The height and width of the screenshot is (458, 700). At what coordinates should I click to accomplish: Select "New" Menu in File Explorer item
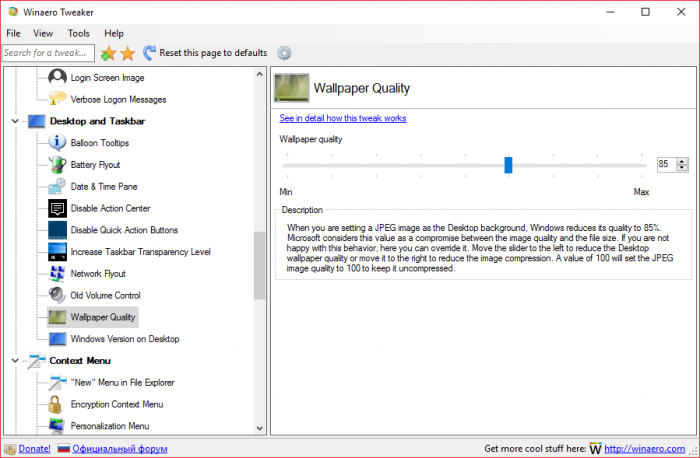pos(122,383)
